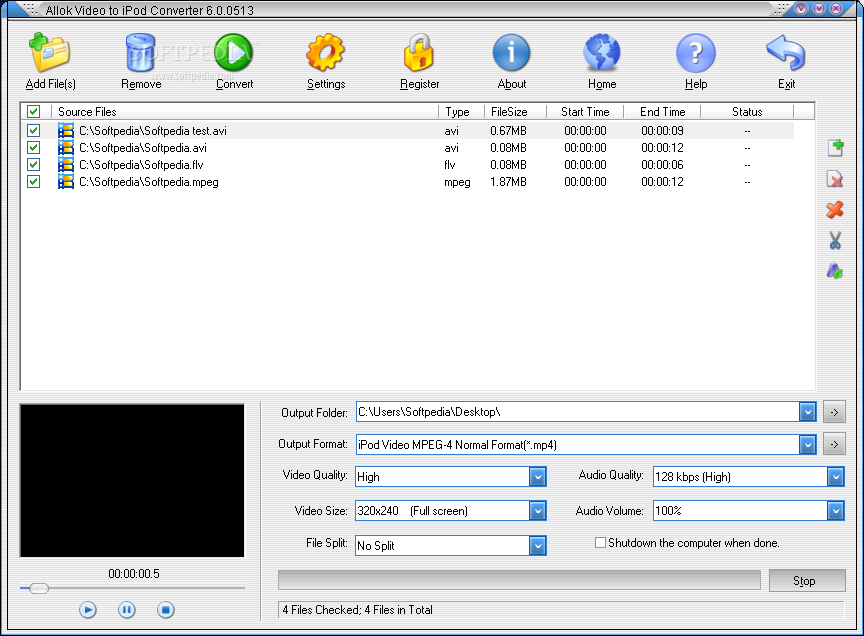The image size is (864, 636).
Task: Select the row C:\Softpedia\Softpedia.mpeg
Action: (x=408, y=182)
